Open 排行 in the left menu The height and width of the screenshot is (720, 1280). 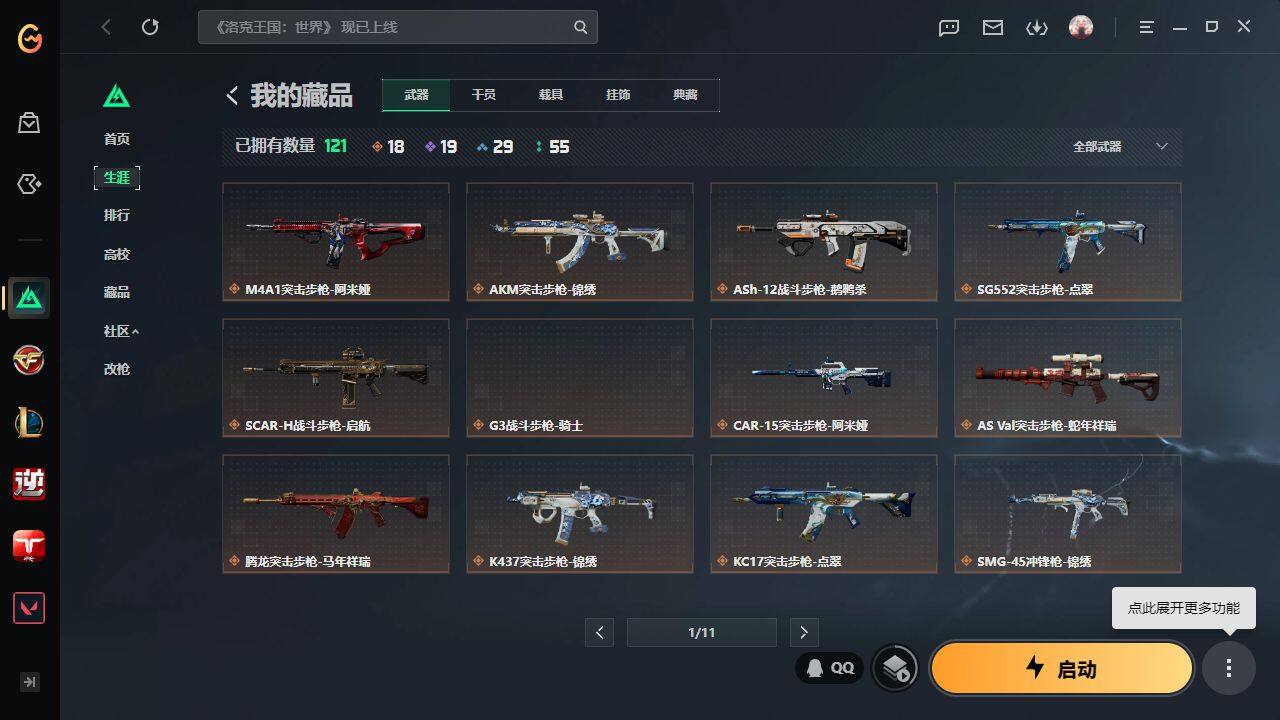(x=117, y=215)
